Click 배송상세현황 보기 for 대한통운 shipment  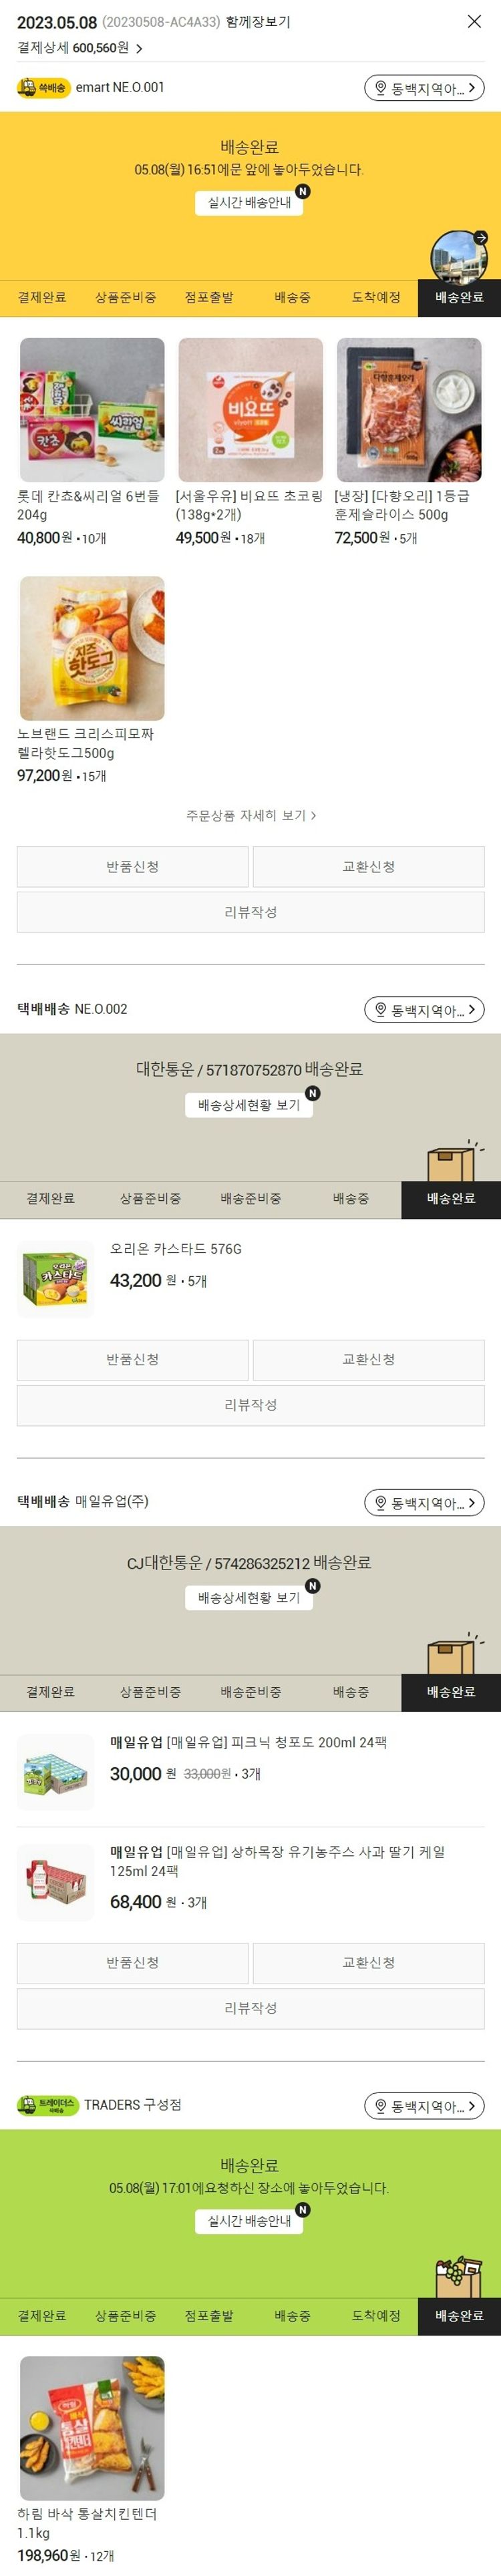pos(249,1105)
